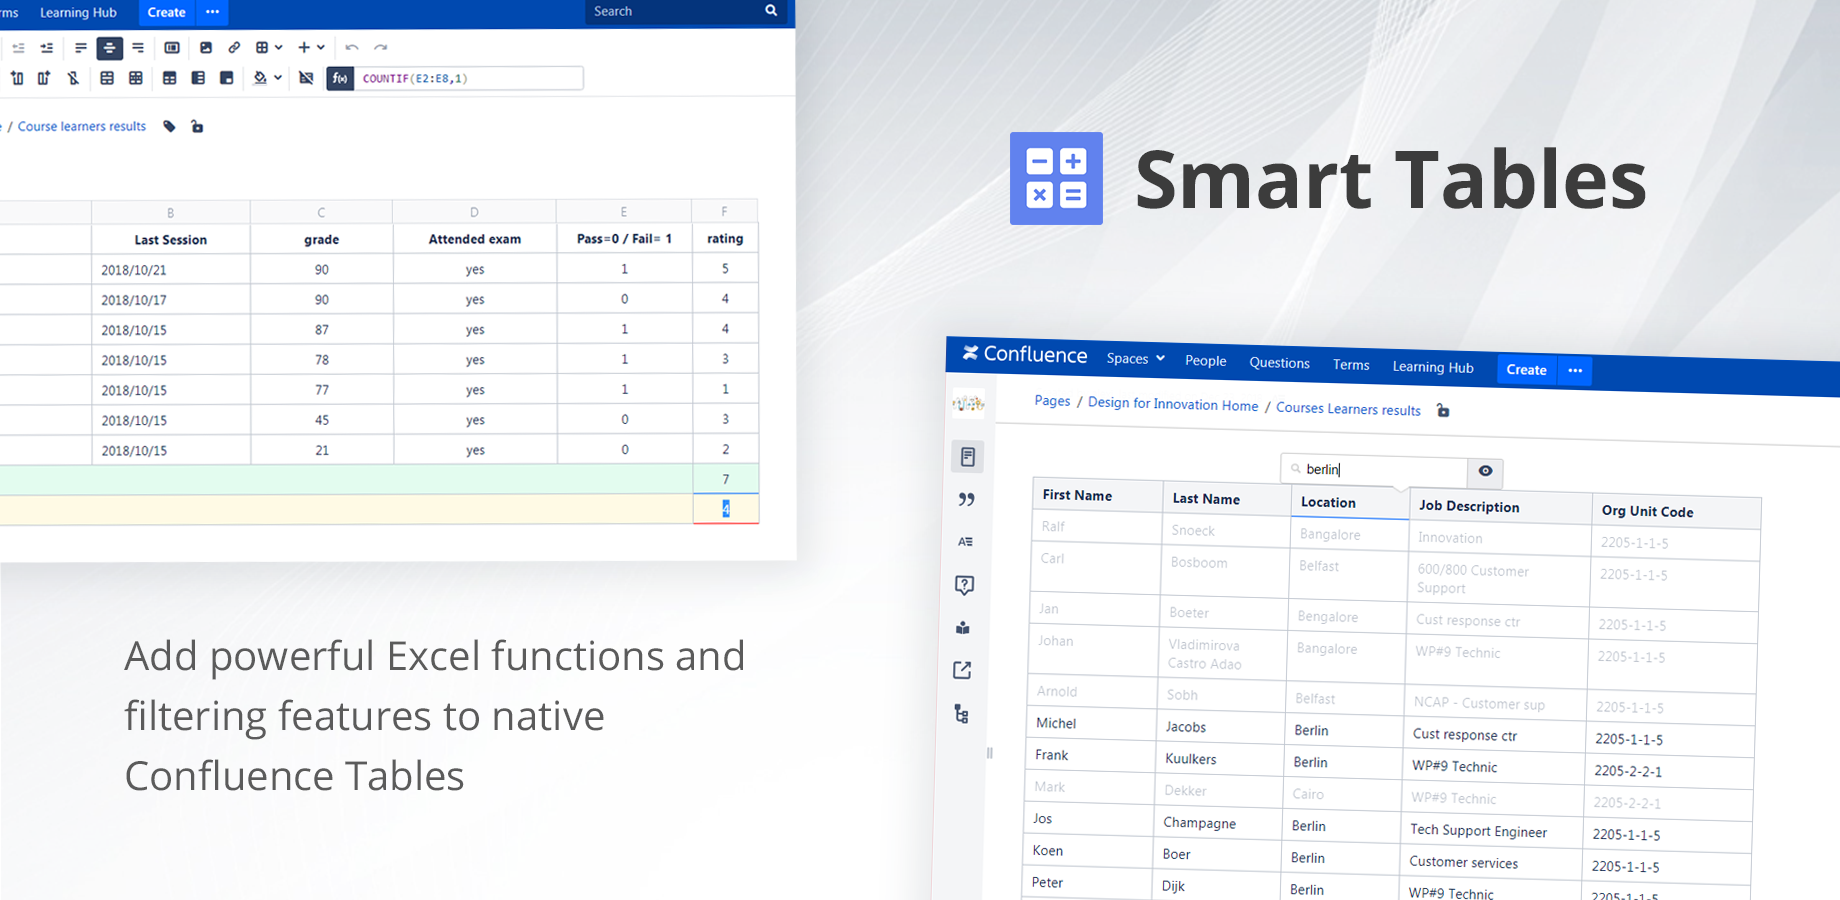Click Learning Hub in left window header
This screenshot has width=1840, height=900.
[x=78, y=13]
